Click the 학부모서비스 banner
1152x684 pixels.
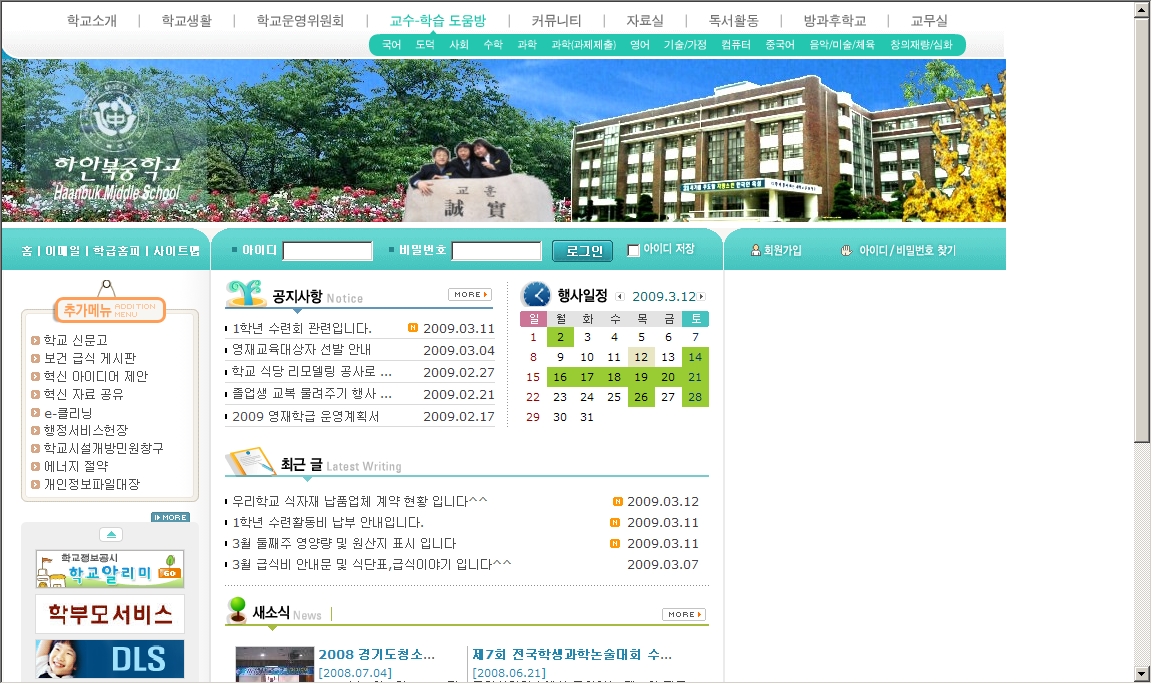(110, 613)
